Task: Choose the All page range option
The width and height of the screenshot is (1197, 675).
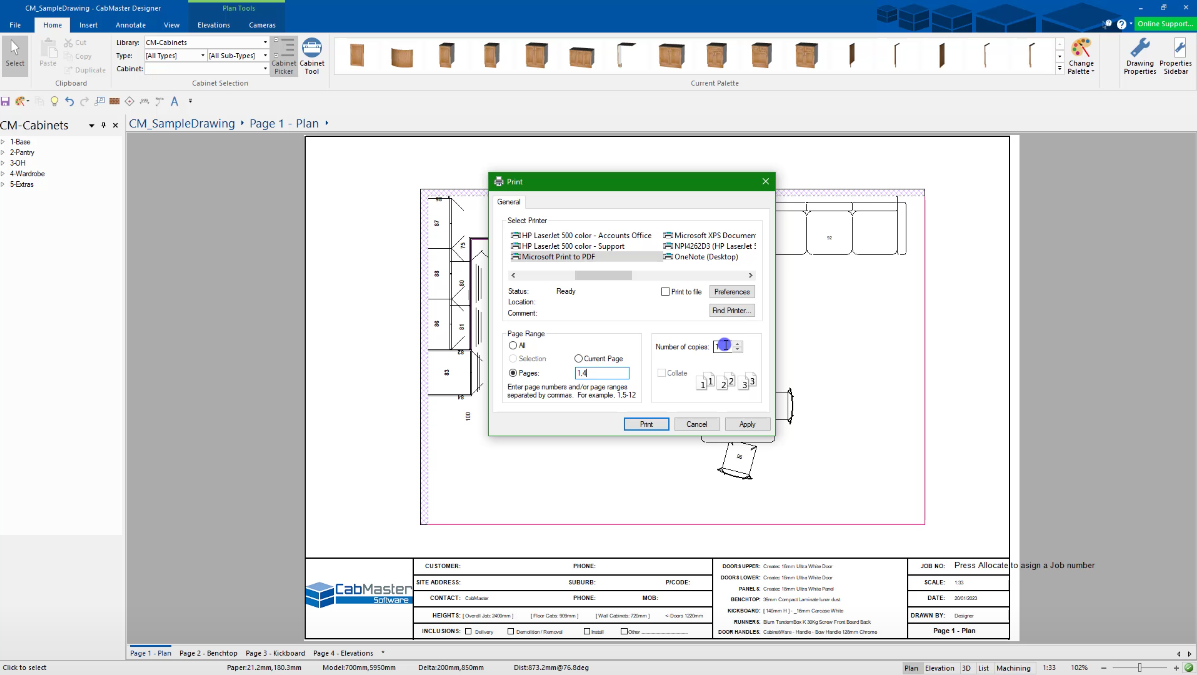Action: (513, 345)
